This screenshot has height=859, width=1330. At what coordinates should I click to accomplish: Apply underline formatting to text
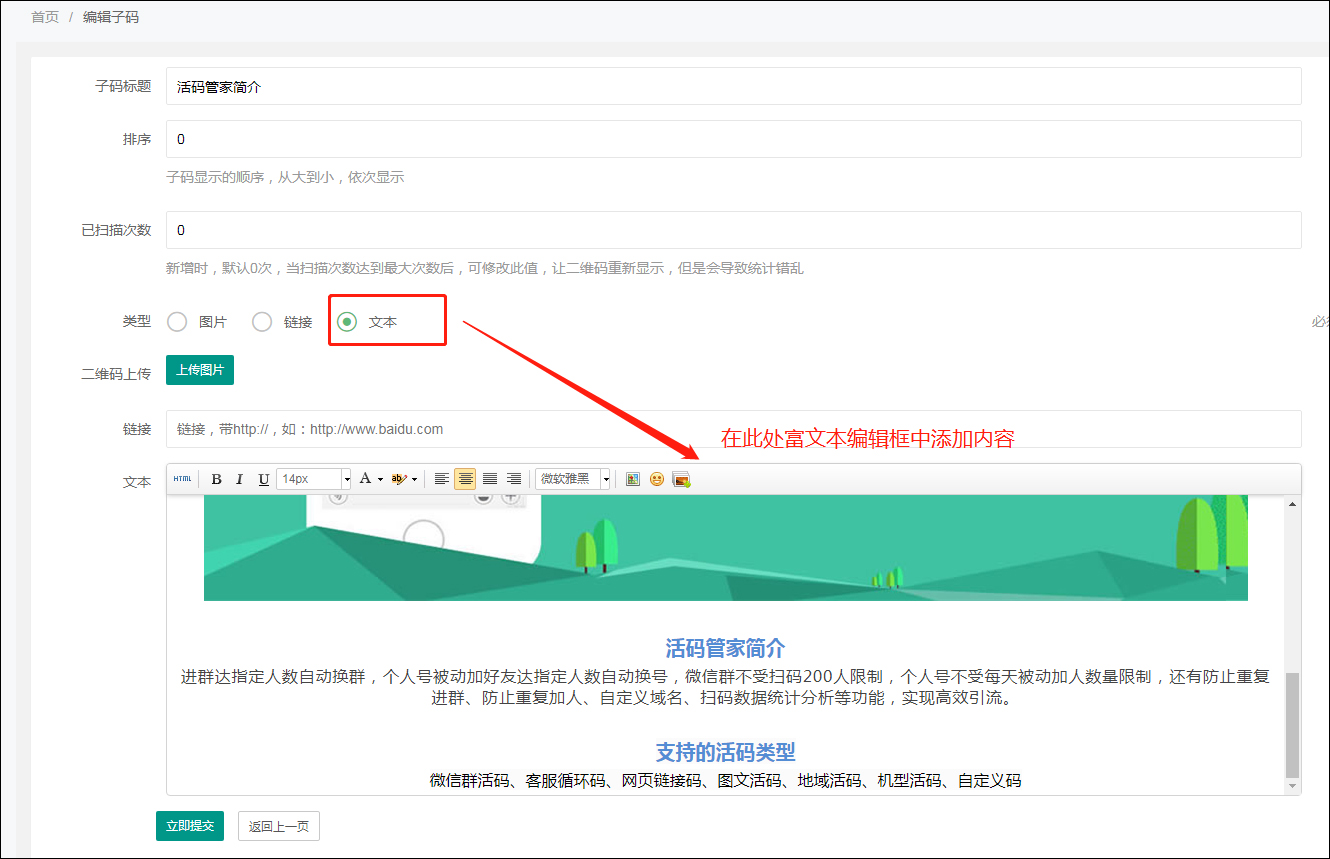coord(263,478)
